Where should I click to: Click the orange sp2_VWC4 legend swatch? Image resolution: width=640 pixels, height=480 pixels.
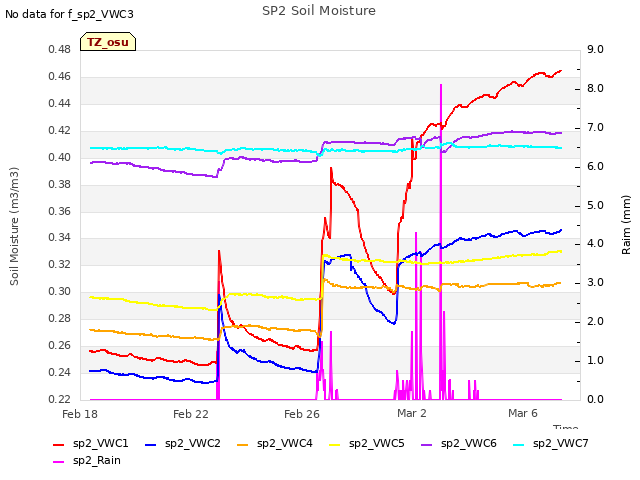(x=243, y=445)
